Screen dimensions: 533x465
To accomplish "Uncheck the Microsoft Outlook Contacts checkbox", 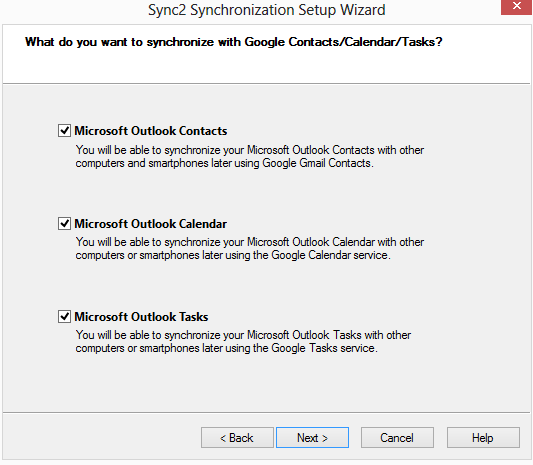I will coord(64,131).
